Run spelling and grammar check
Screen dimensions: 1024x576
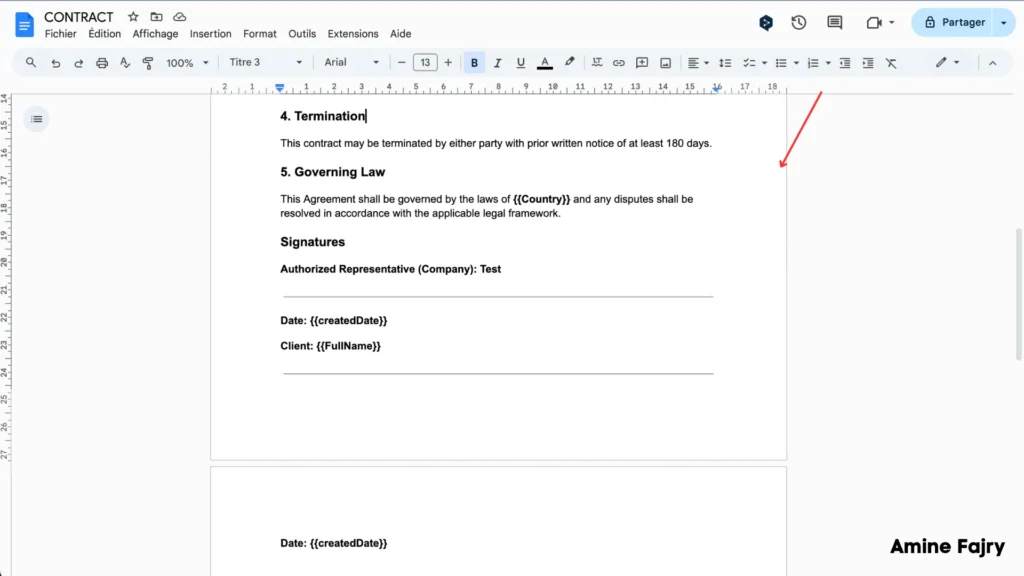pyautogui.click(x=125, y=63)
